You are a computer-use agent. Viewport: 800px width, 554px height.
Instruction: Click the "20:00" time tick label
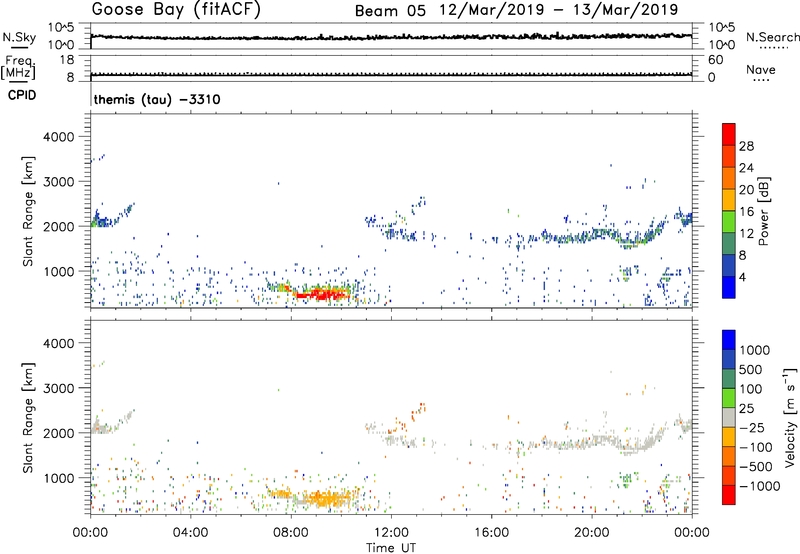tap(591, 533)
